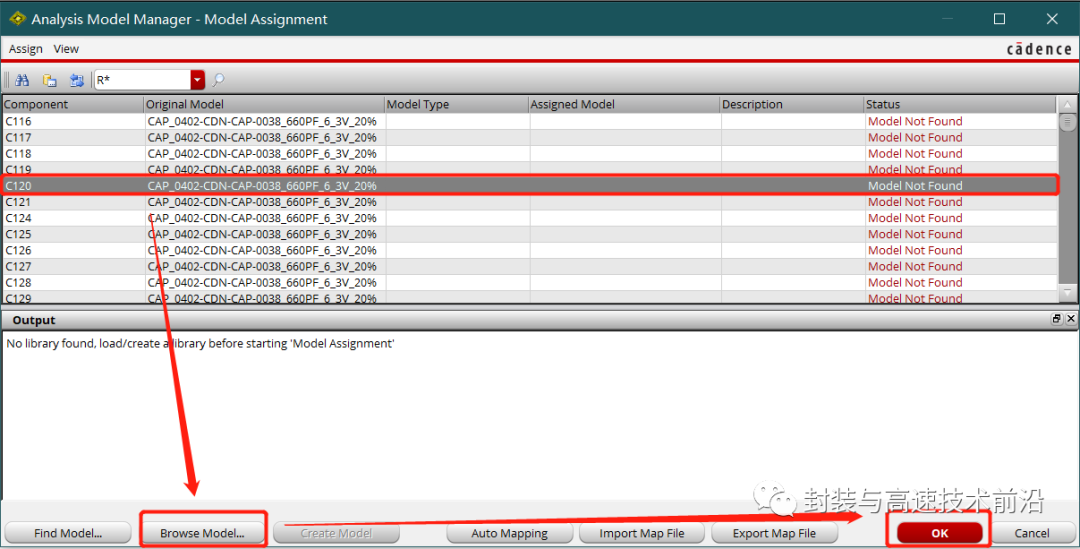1080x549 pixels.
Task: Maximize the Model Assignment window
Action: click(x=999, y=19)
